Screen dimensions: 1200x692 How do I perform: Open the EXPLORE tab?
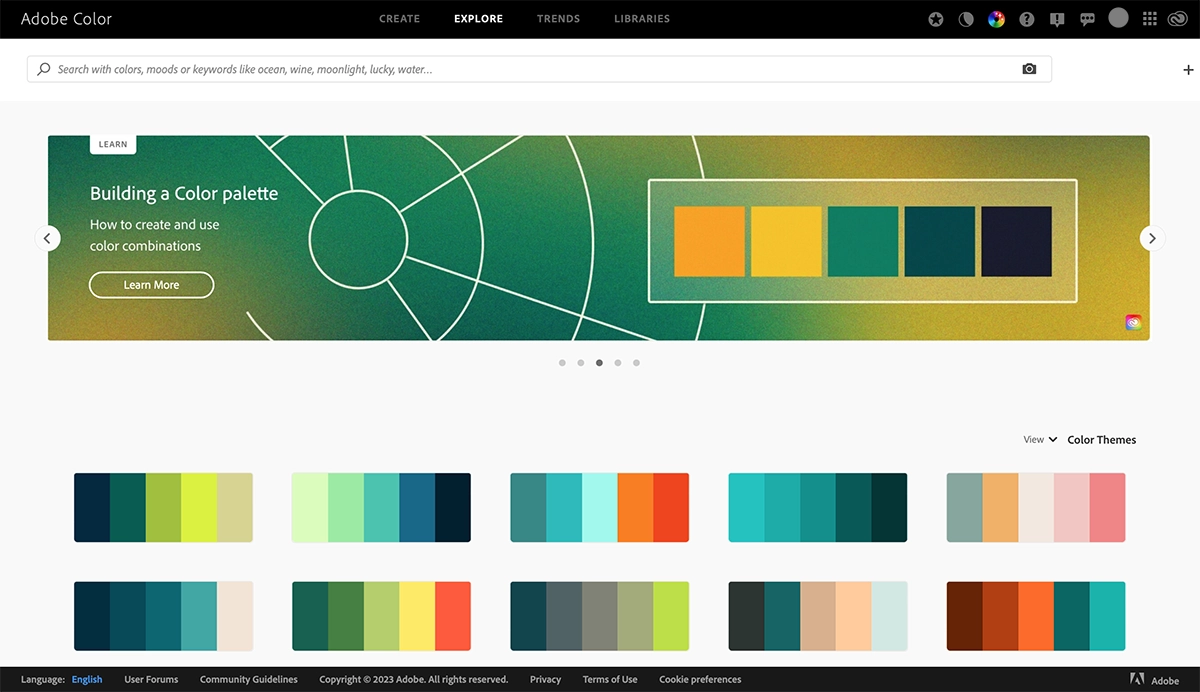pos(478,19)
